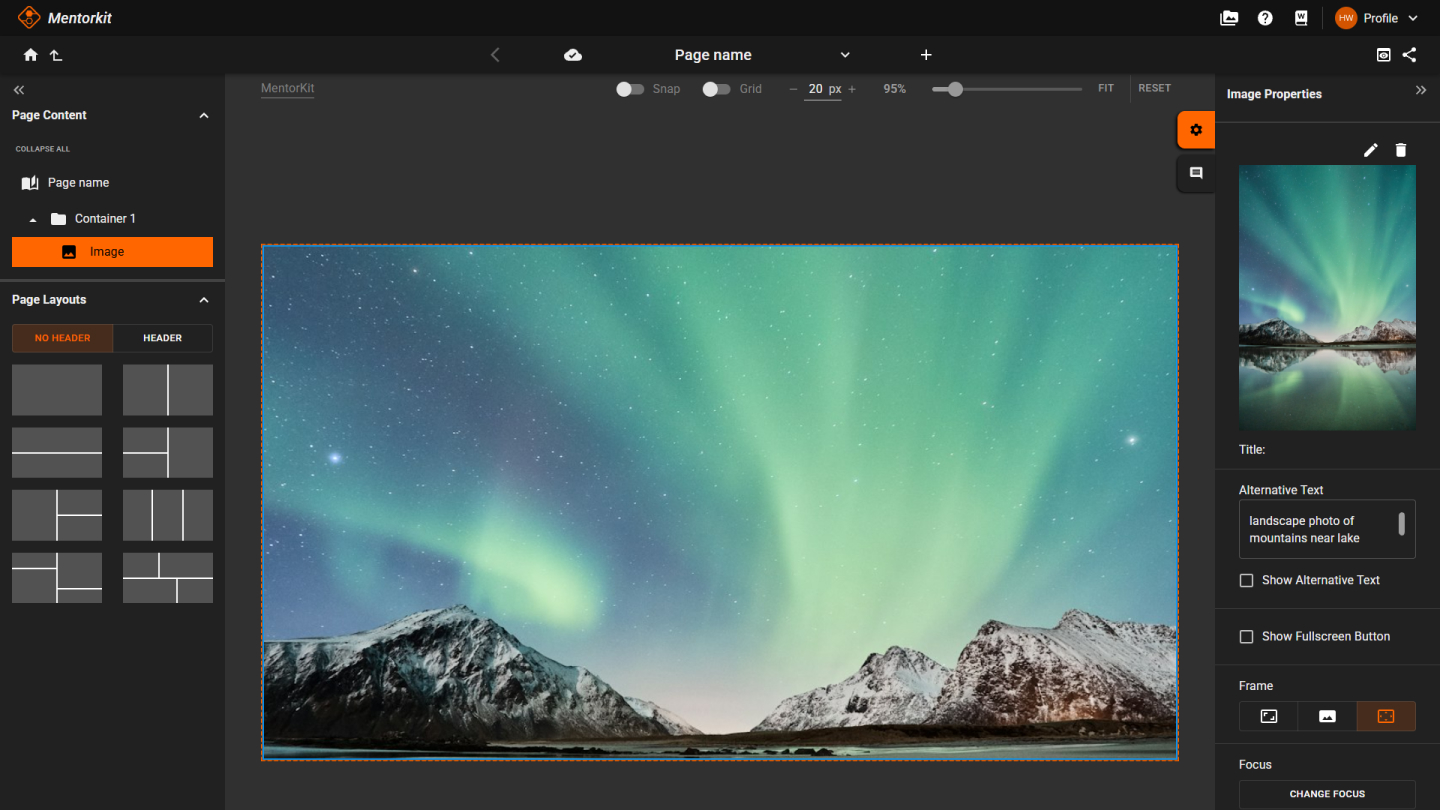Screen dimensions: 1440x810
Task: Click the share icon
Action: (1409, 55)
